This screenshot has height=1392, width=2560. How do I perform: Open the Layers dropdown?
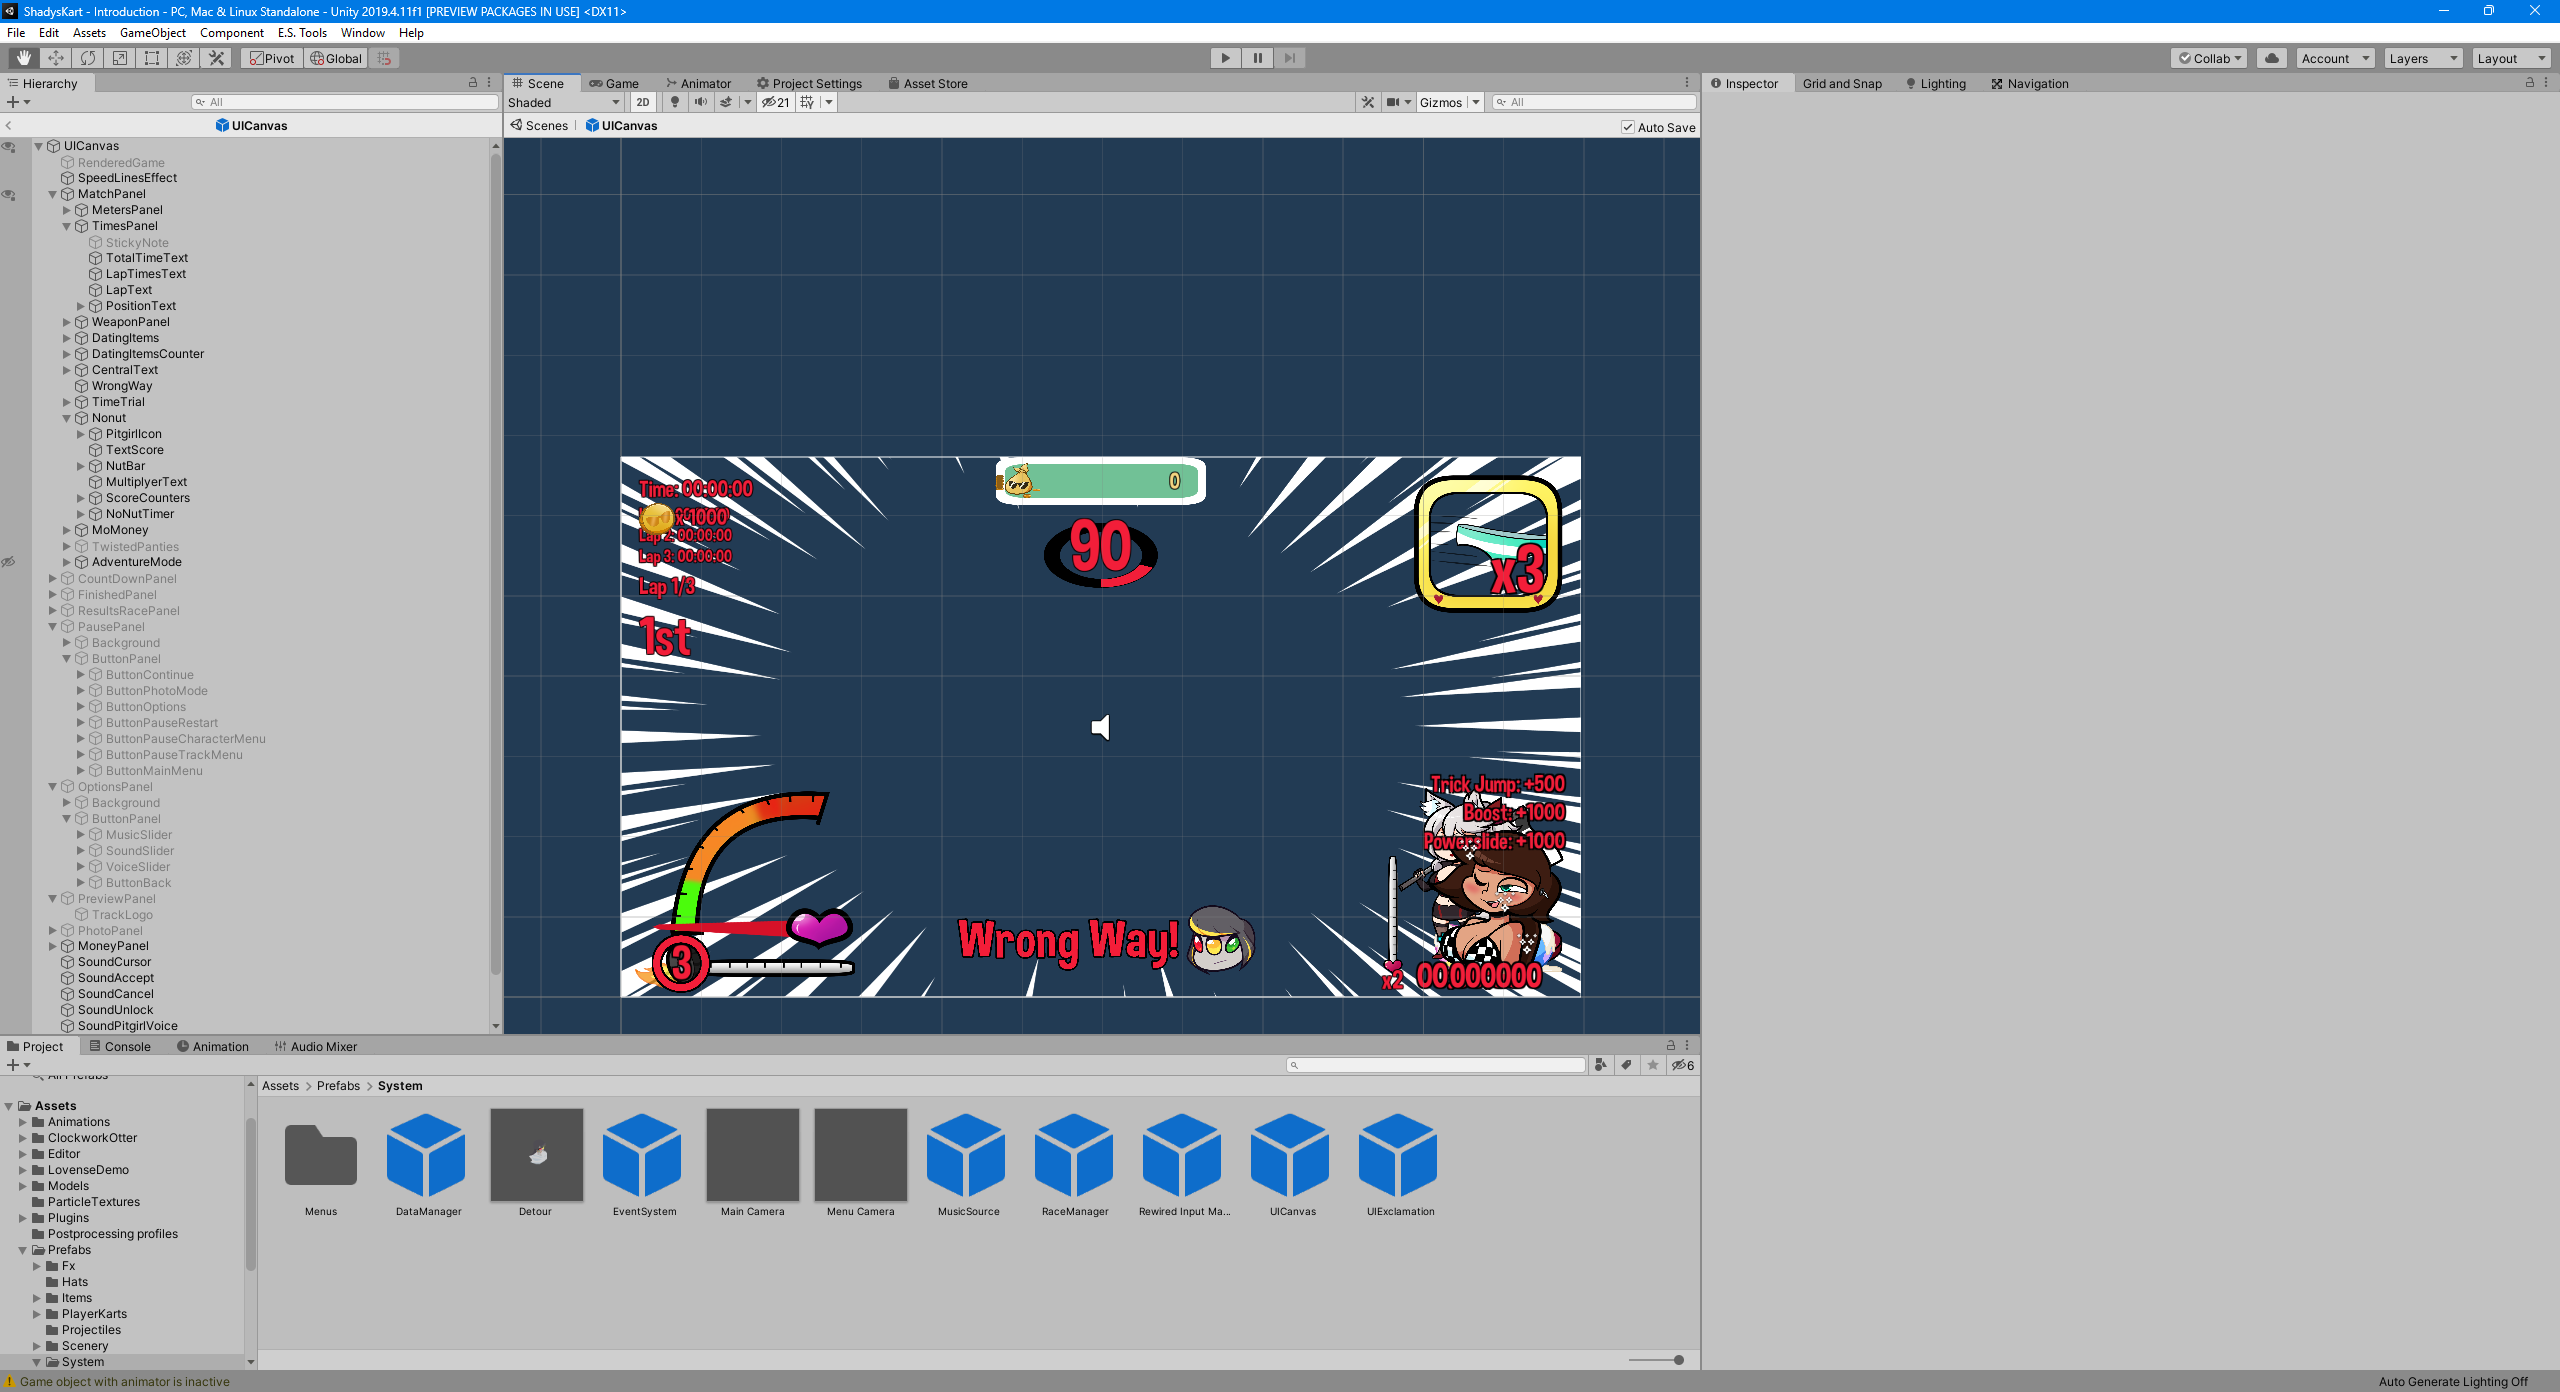(x=2422, y=58)
